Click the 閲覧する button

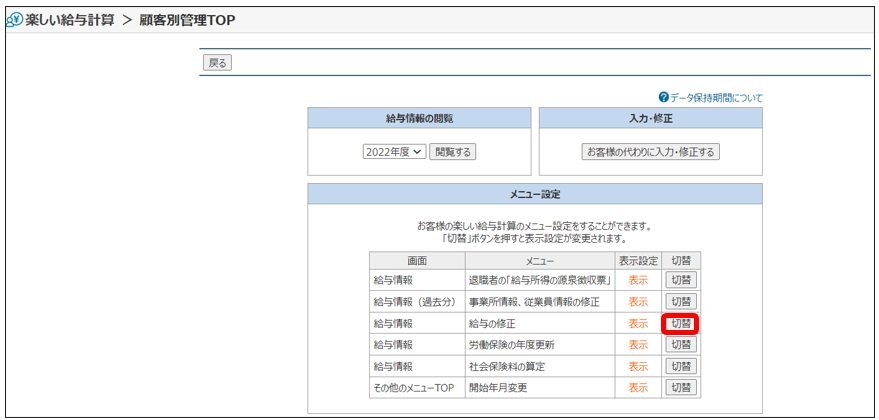click(452, 152)
